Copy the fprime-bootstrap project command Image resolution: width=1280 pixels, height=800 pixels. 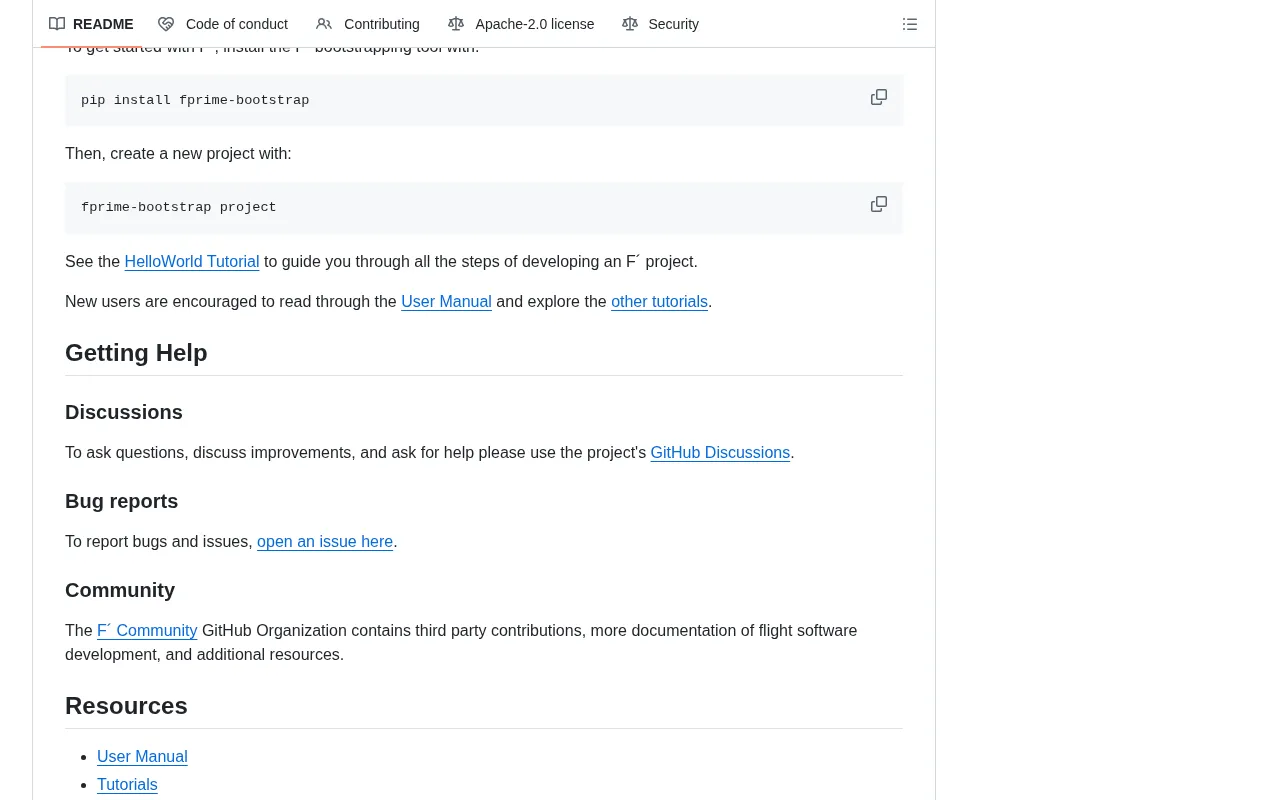[x=879, y=204]
